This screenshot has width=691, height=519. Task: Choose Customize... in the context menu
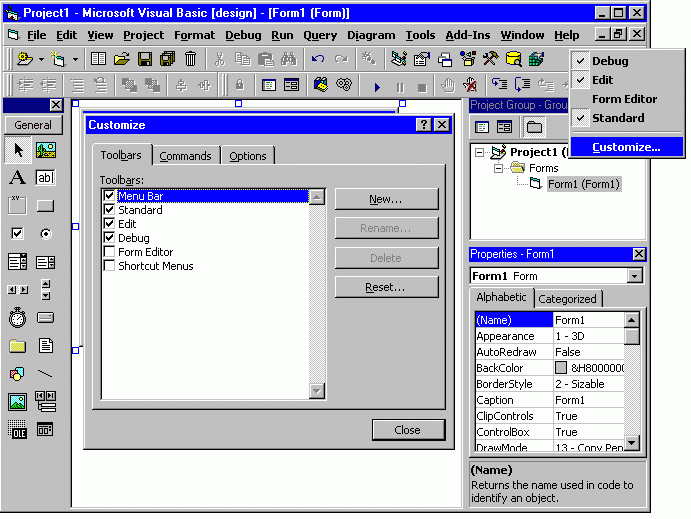(627, 147)
